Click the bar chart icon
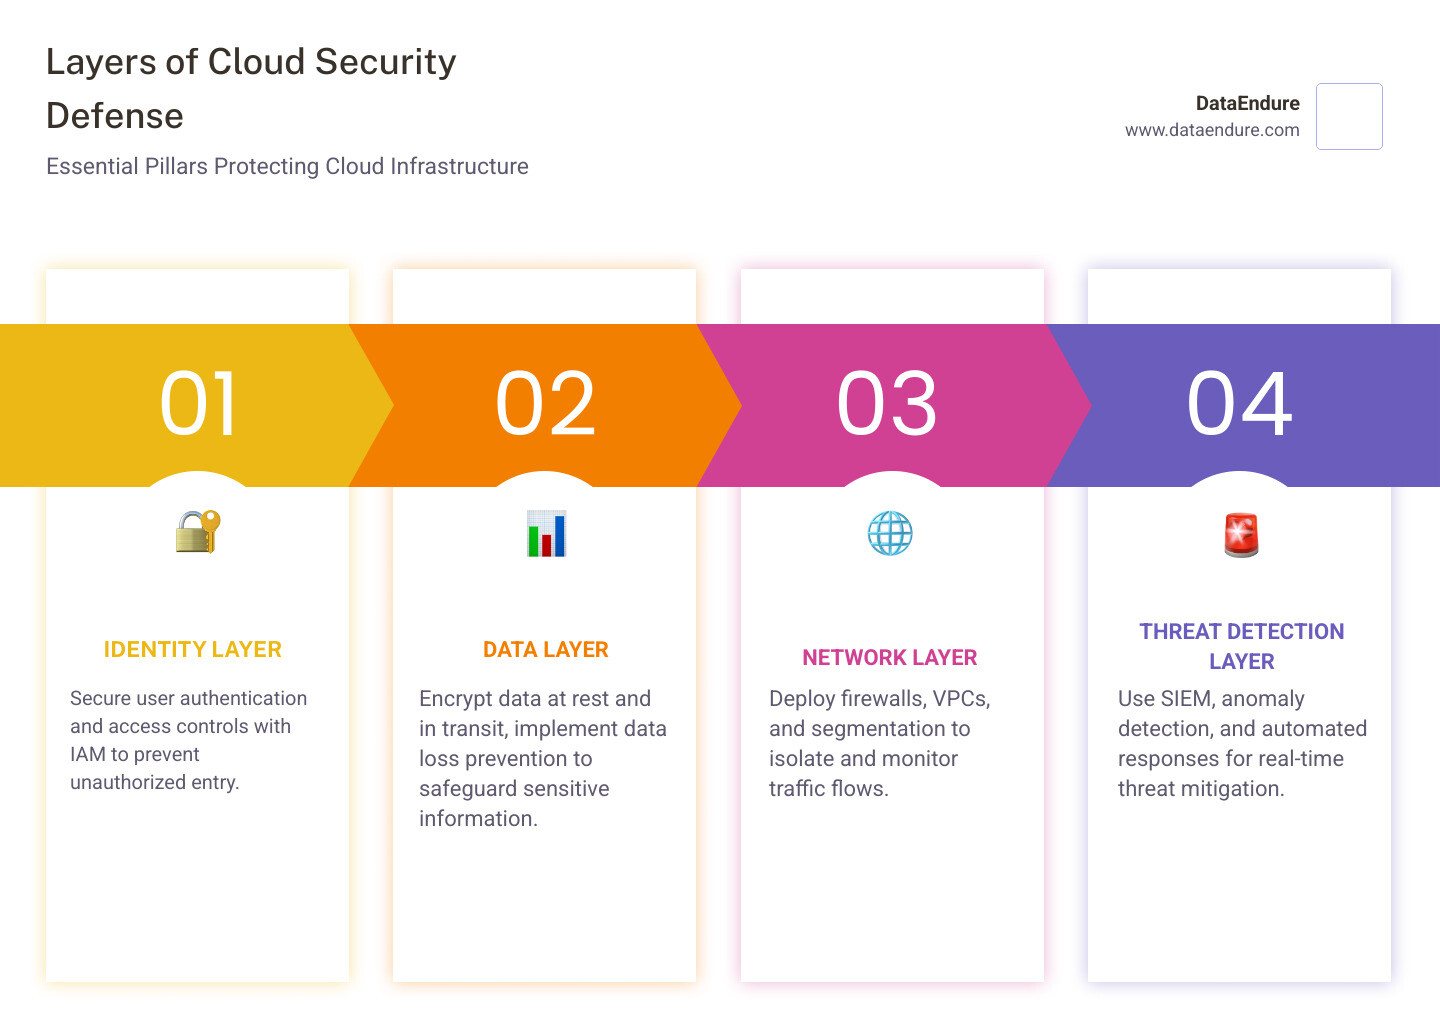The width and height of the screenshot is (1440, 1024). [546, 533]
